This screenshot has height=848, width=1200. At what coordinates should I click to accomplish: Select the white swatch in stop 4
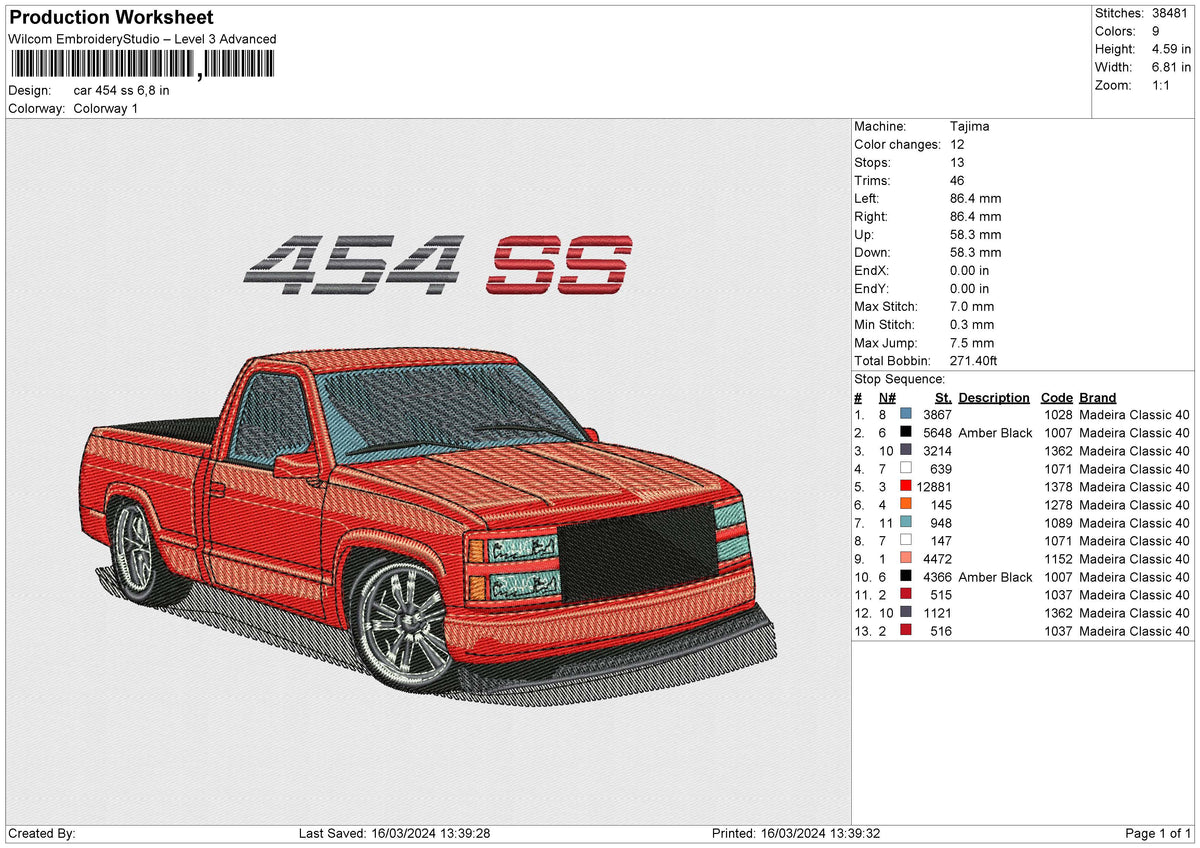coord(906,469)
